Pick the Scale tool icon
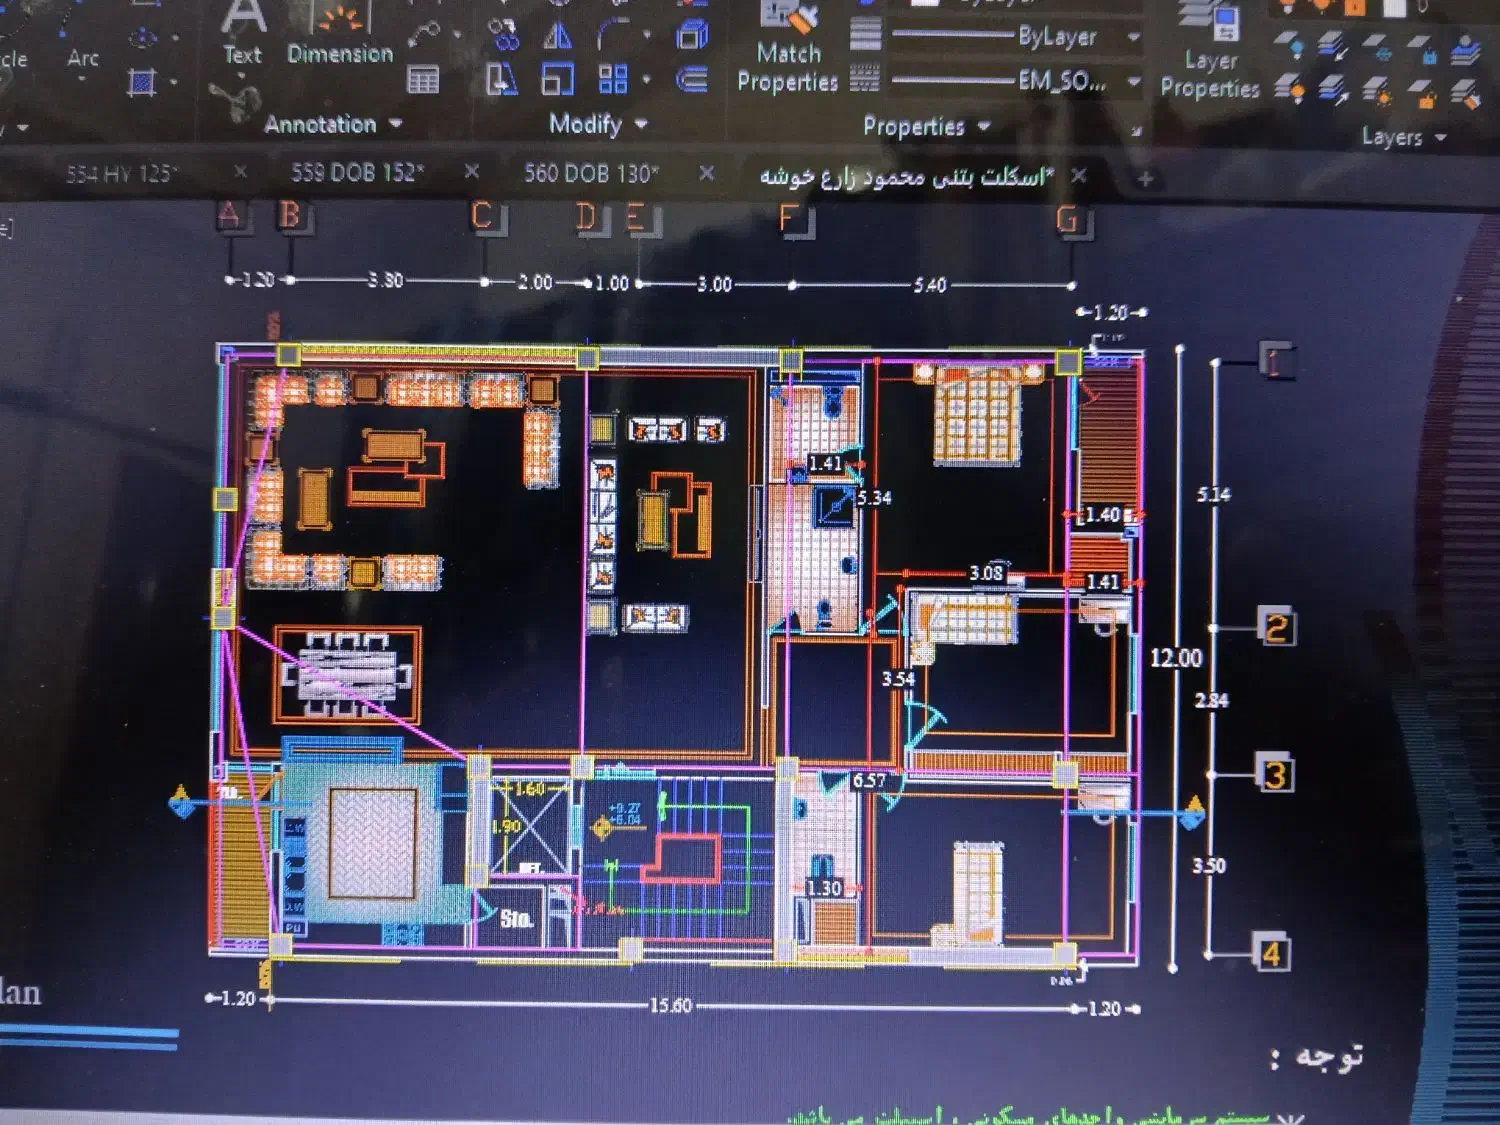 pyautogui.click(x=557, y=79)
